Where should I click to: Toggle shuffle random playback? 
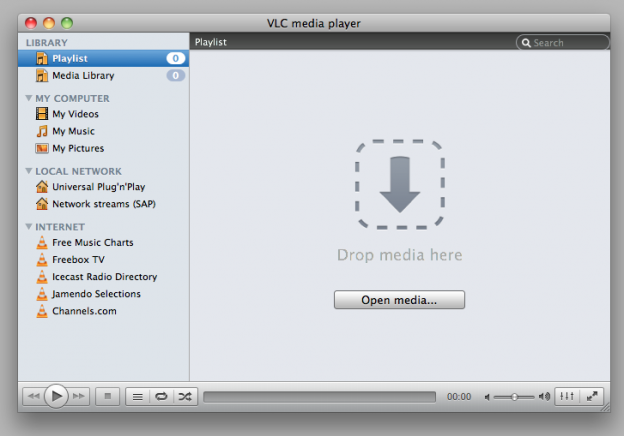click(184, 397)
